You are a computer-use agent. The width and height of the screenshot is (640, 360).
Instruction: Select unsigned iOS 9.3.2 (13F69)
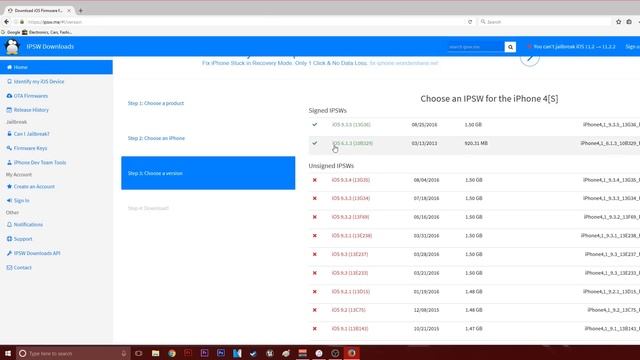point(350,217)
